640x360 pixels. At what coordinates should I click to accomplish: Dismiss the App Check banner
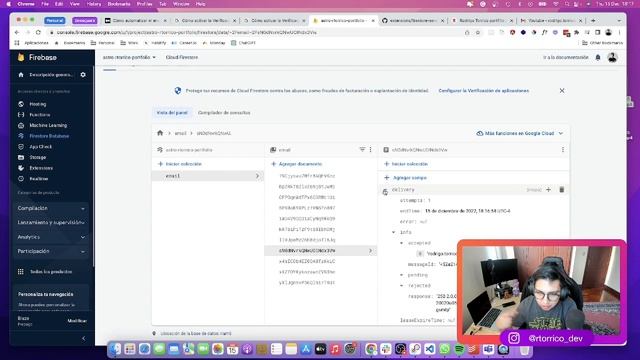pos(562,91)
